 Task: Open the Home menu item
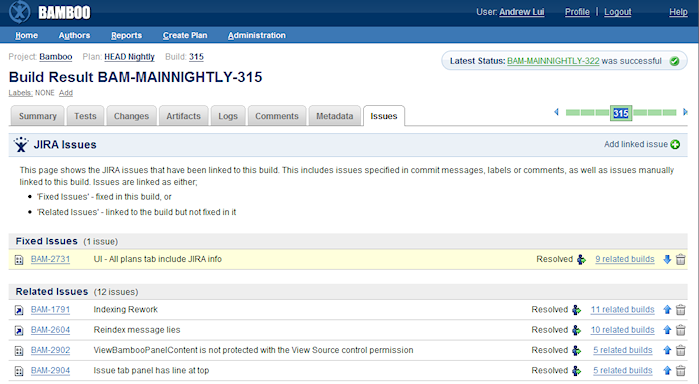[x=26, y=35]
